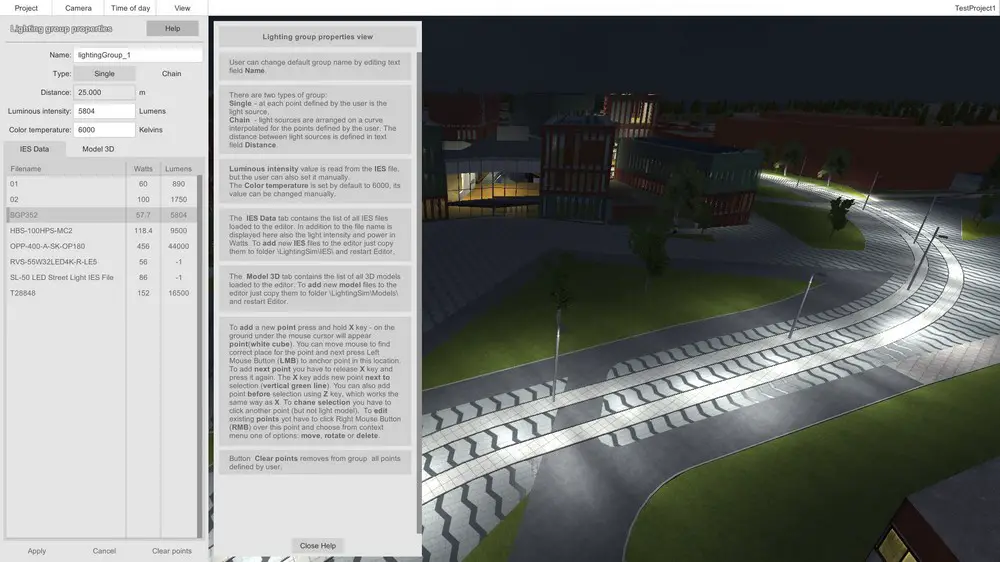Select the BGP352 IES file row
The image size is (1000, 562).
101,215
